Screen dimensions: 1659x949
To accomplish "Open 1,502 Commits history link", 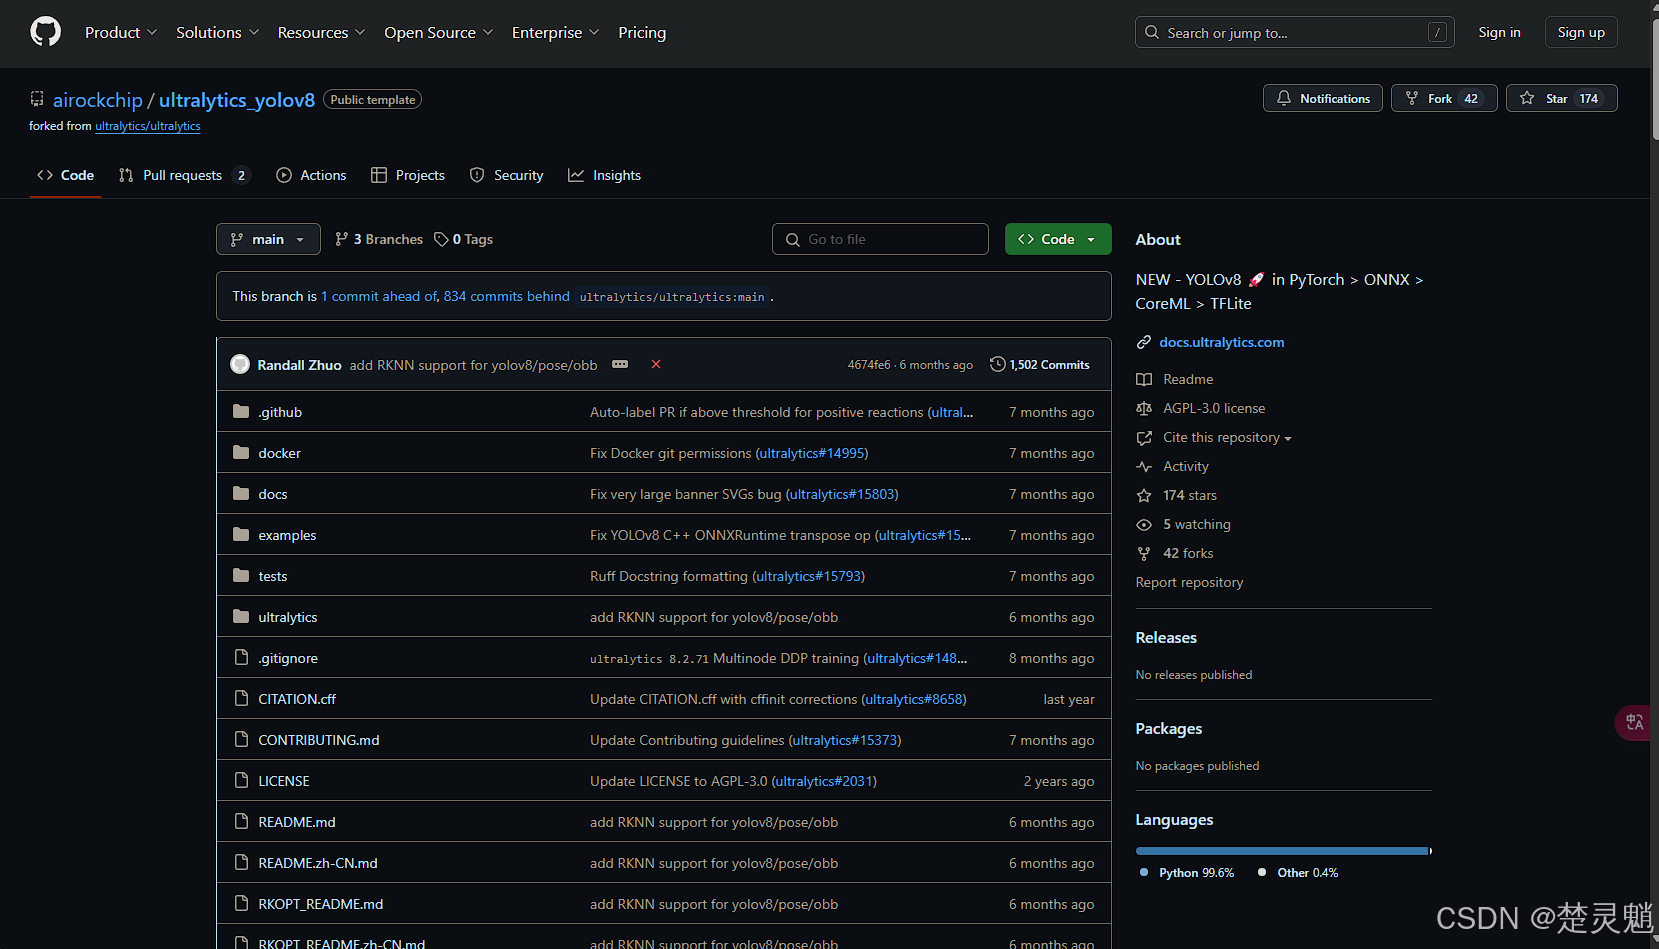I will pyautogui.click(x=1040, y=364).
